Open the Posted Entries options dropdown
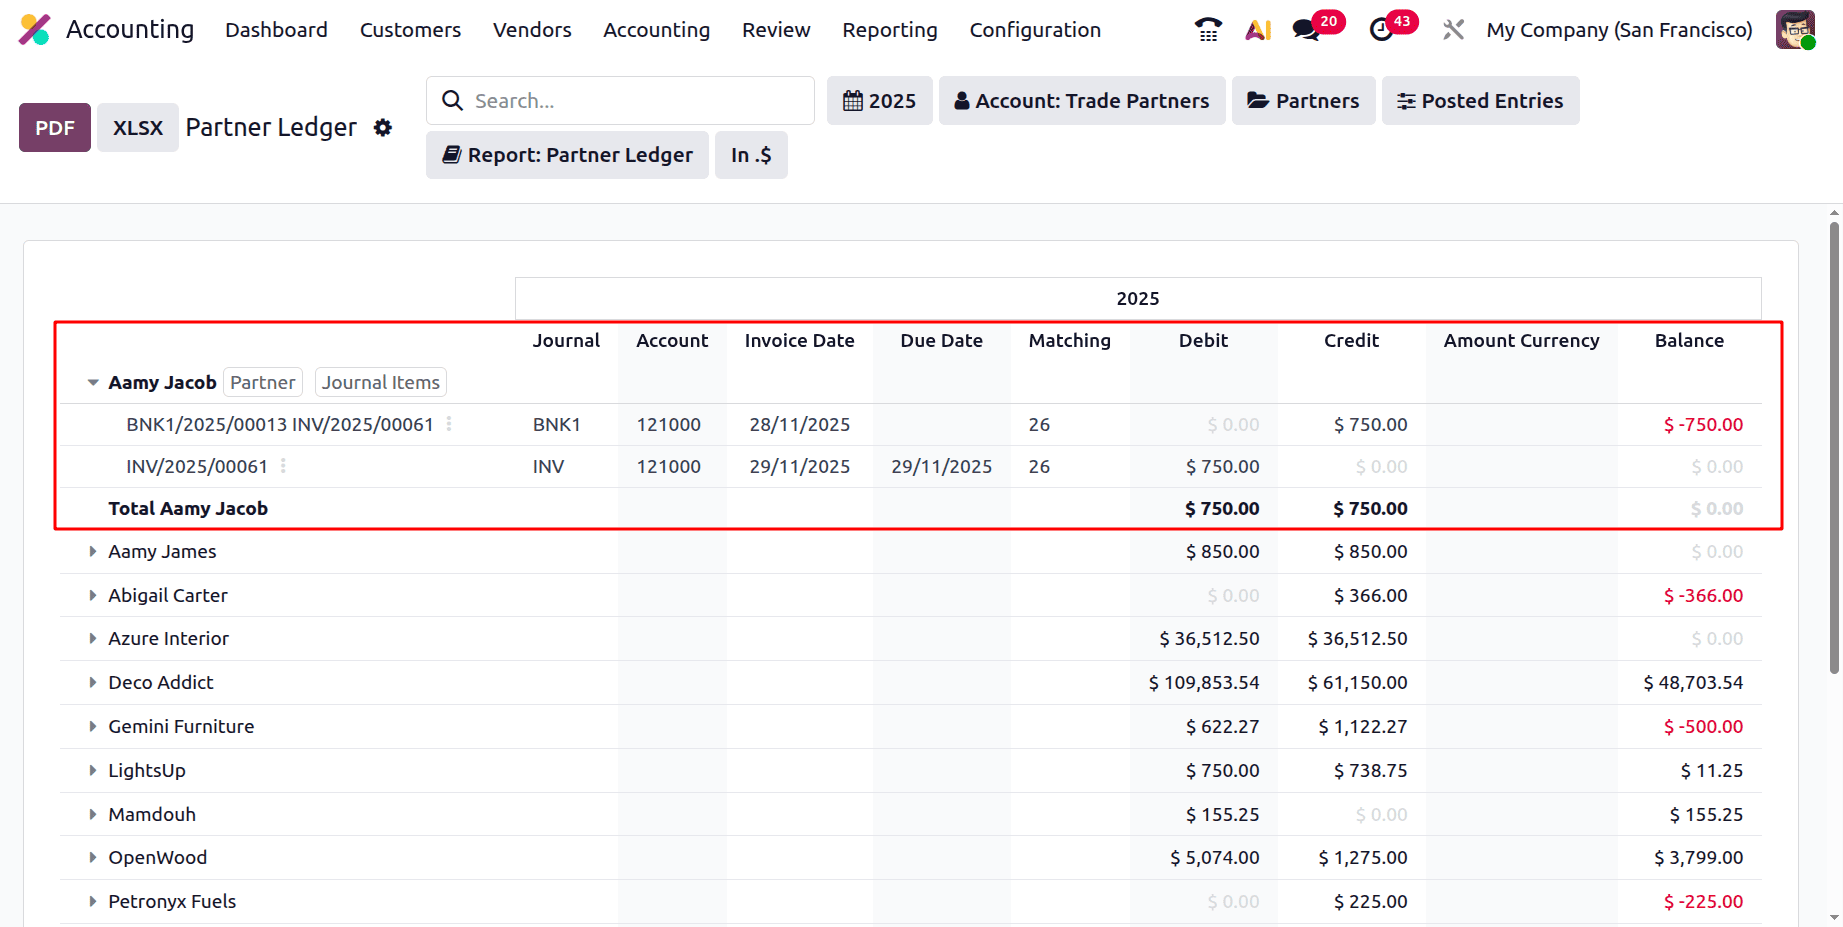 pos(1481,101)
